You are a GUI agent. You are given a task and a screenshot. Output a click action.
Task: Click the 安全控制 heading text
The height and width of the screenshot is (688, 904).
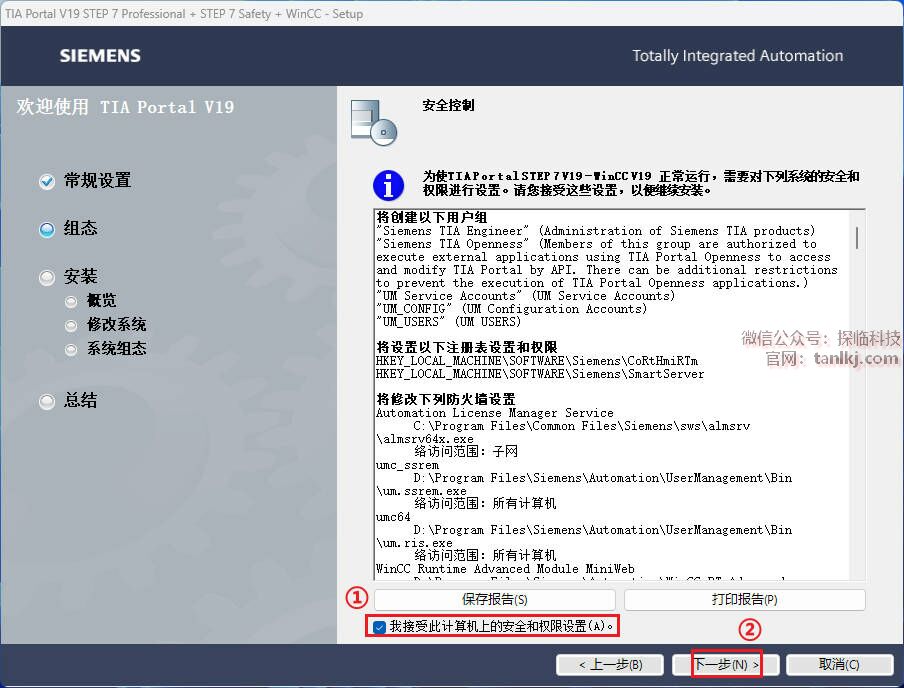tap(448, 106)
